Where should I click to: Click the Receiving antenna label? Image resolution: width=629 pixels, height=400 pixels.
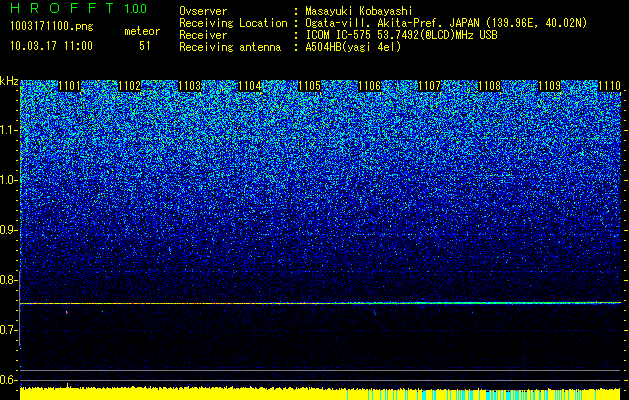click(x=230, y=47)
